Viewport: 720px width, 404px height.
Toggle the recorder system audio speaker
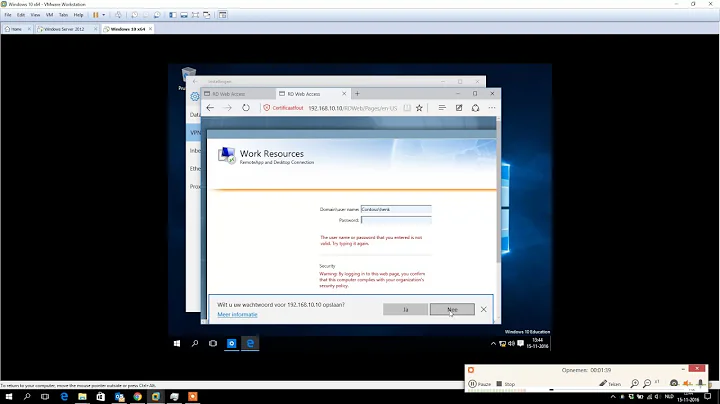(x=687, y=383)
